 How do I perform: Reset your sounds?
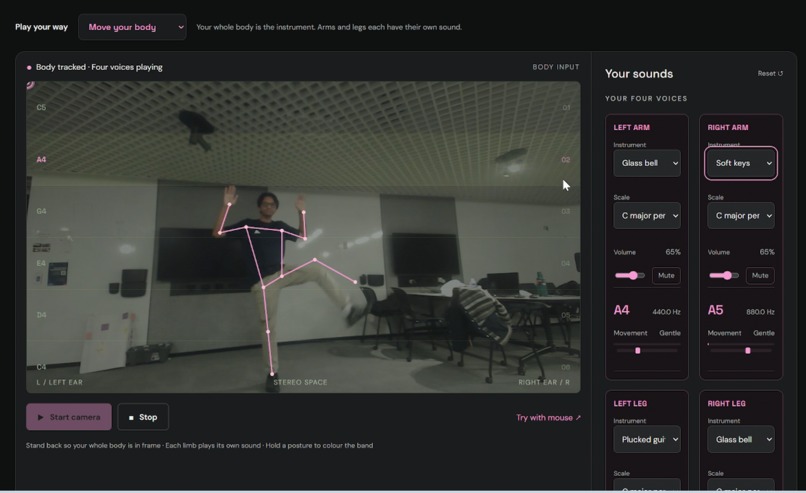pyautogui.click(x=770, y=74)
